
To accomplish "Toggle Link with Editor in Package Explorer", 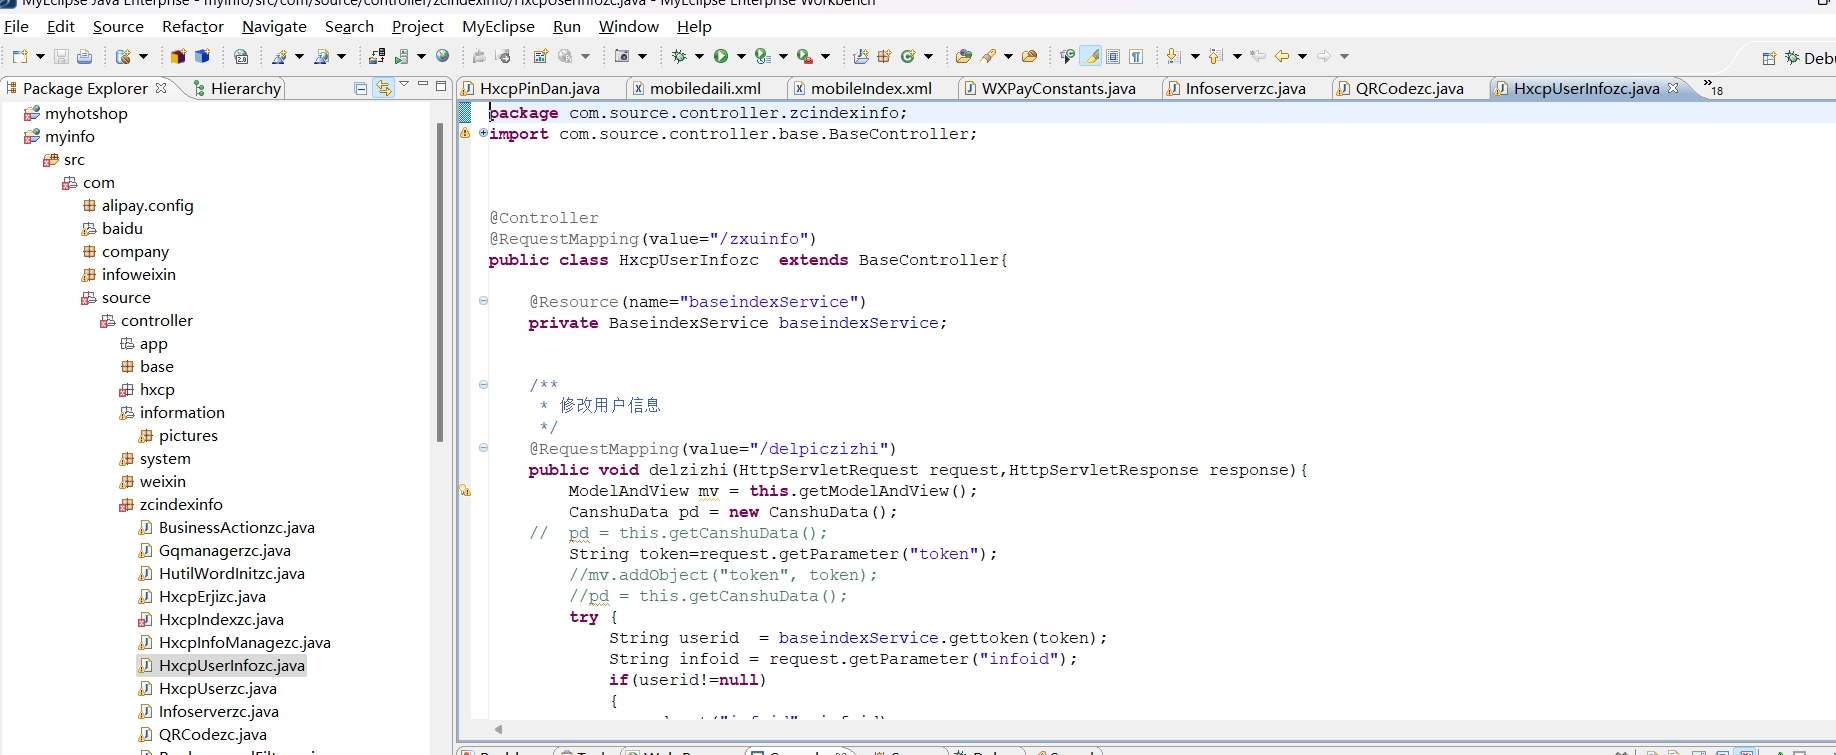I will [384, 89].
